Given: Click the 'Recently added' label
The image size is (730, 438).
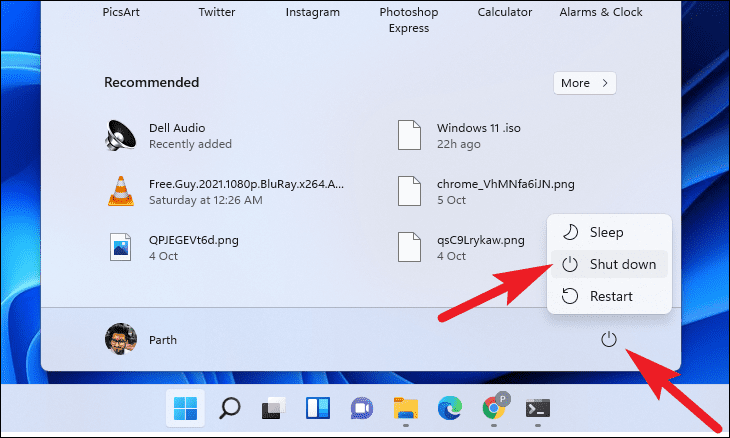Looking at the screenshot, I should click(x=190, y=144).
